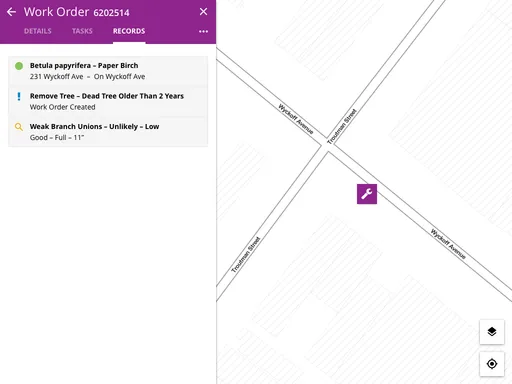Open the Weak Branch Unions inspection record
The height and width of the screenshot is (384, 512).
[108, 132]
